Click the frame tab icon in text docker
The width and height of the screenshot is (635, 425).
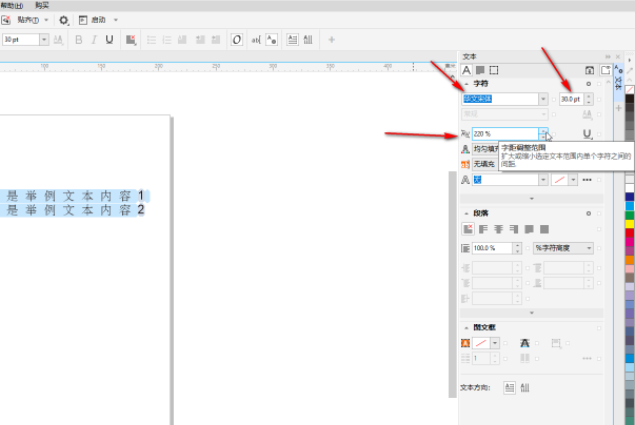pos(493,70)
